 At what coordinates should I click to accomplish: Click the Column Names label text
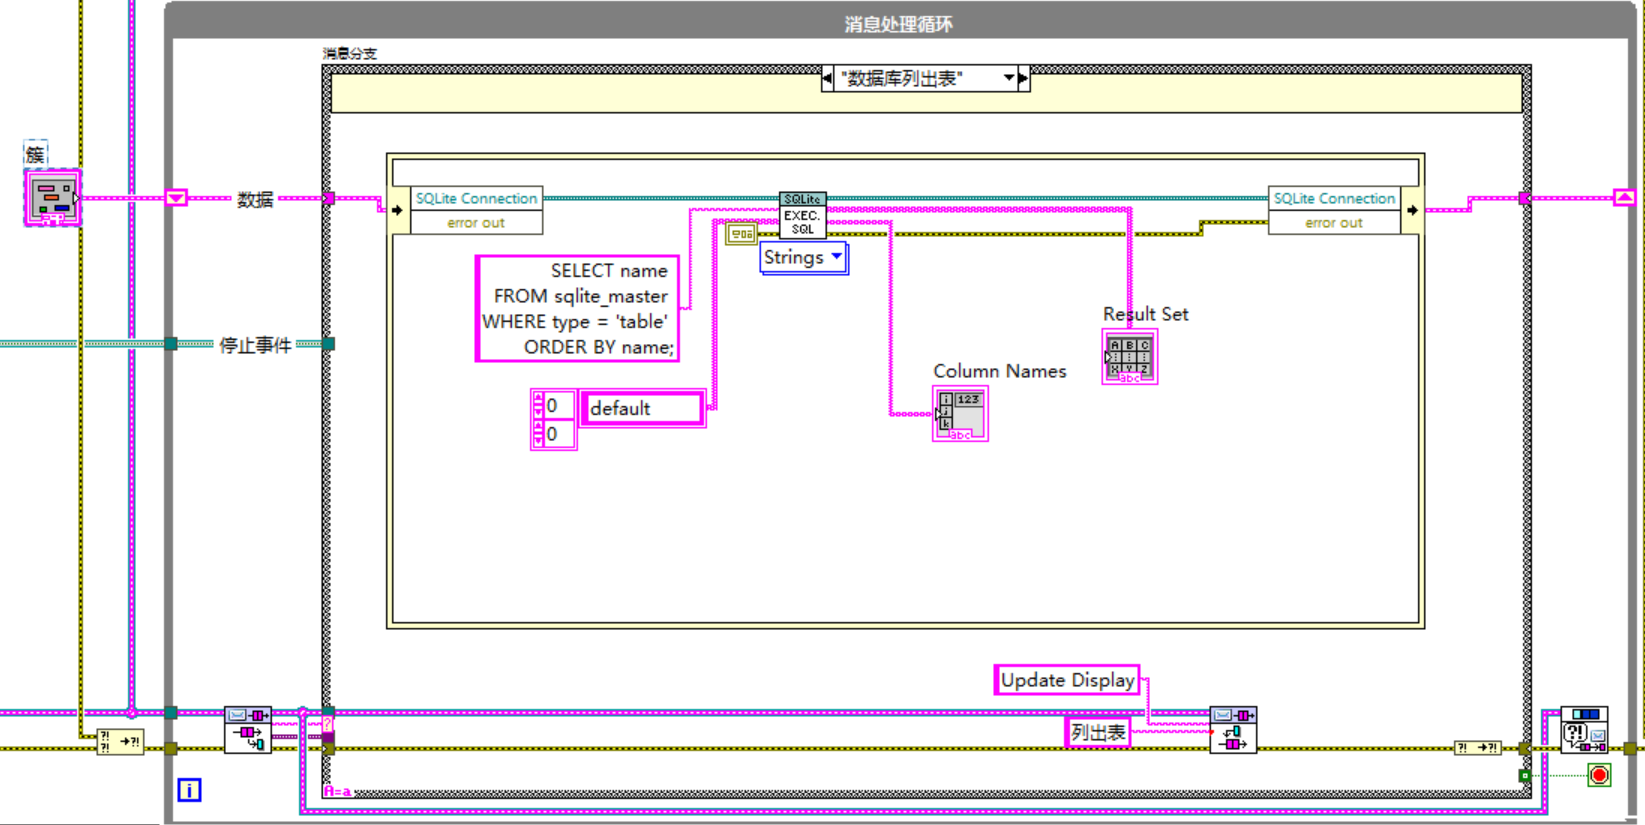click(999, 371)
